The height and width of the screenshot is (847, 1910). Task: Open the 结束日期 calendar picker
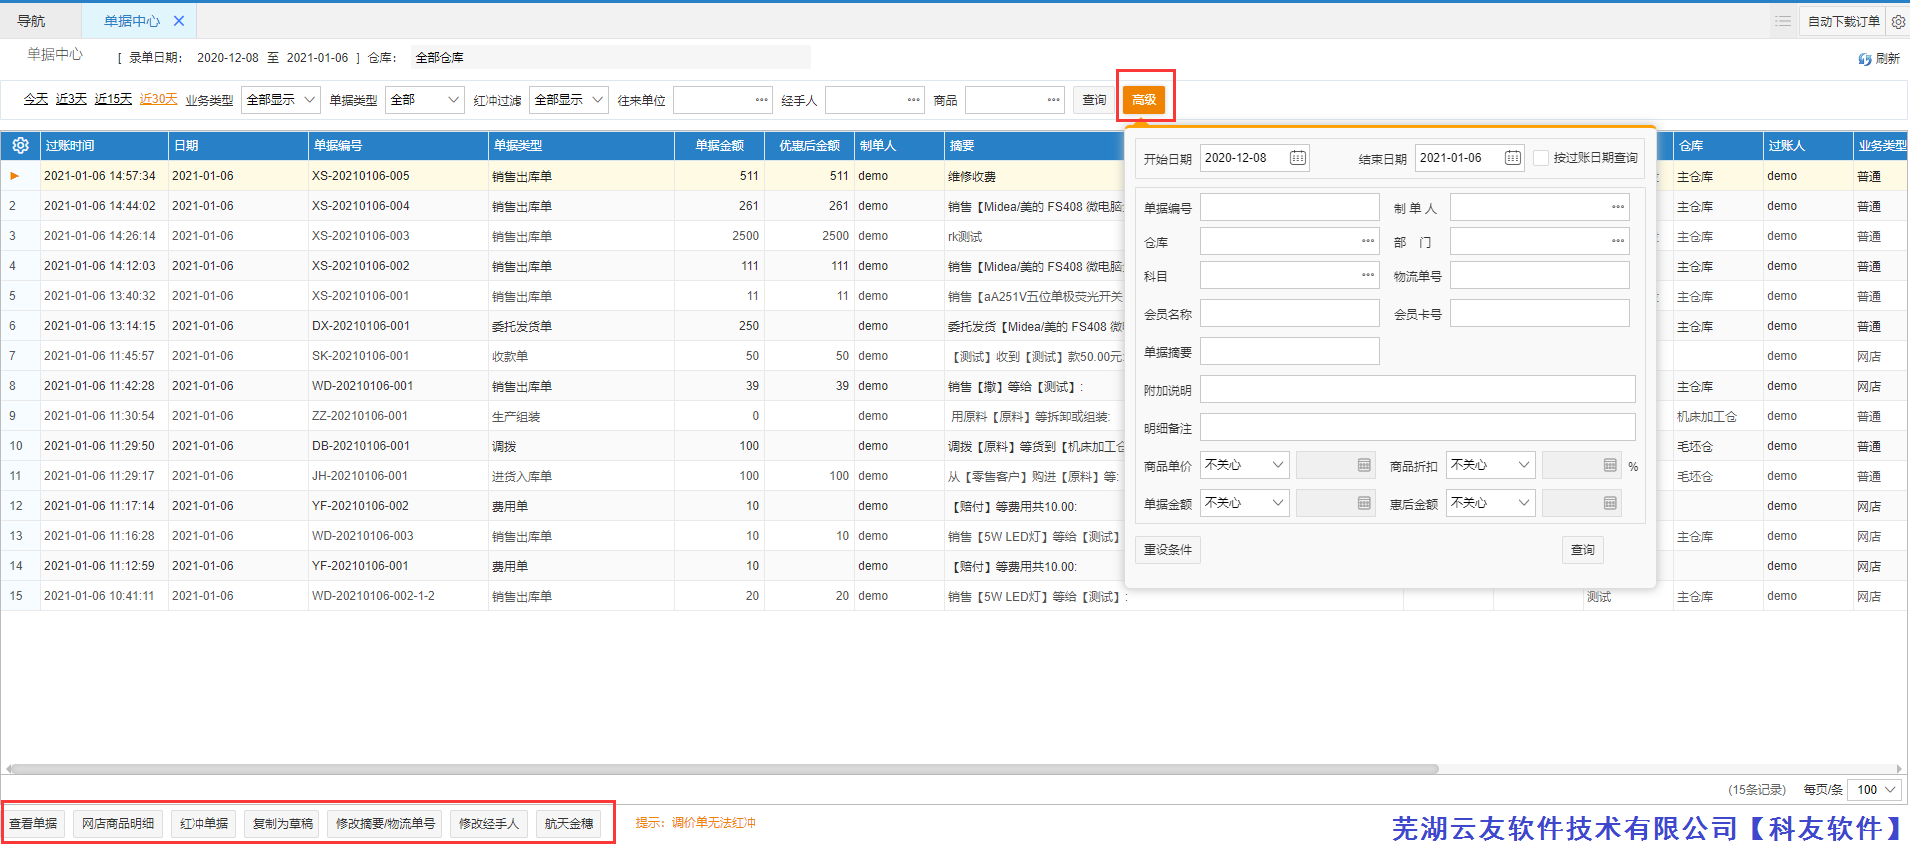click(1512, 158)
